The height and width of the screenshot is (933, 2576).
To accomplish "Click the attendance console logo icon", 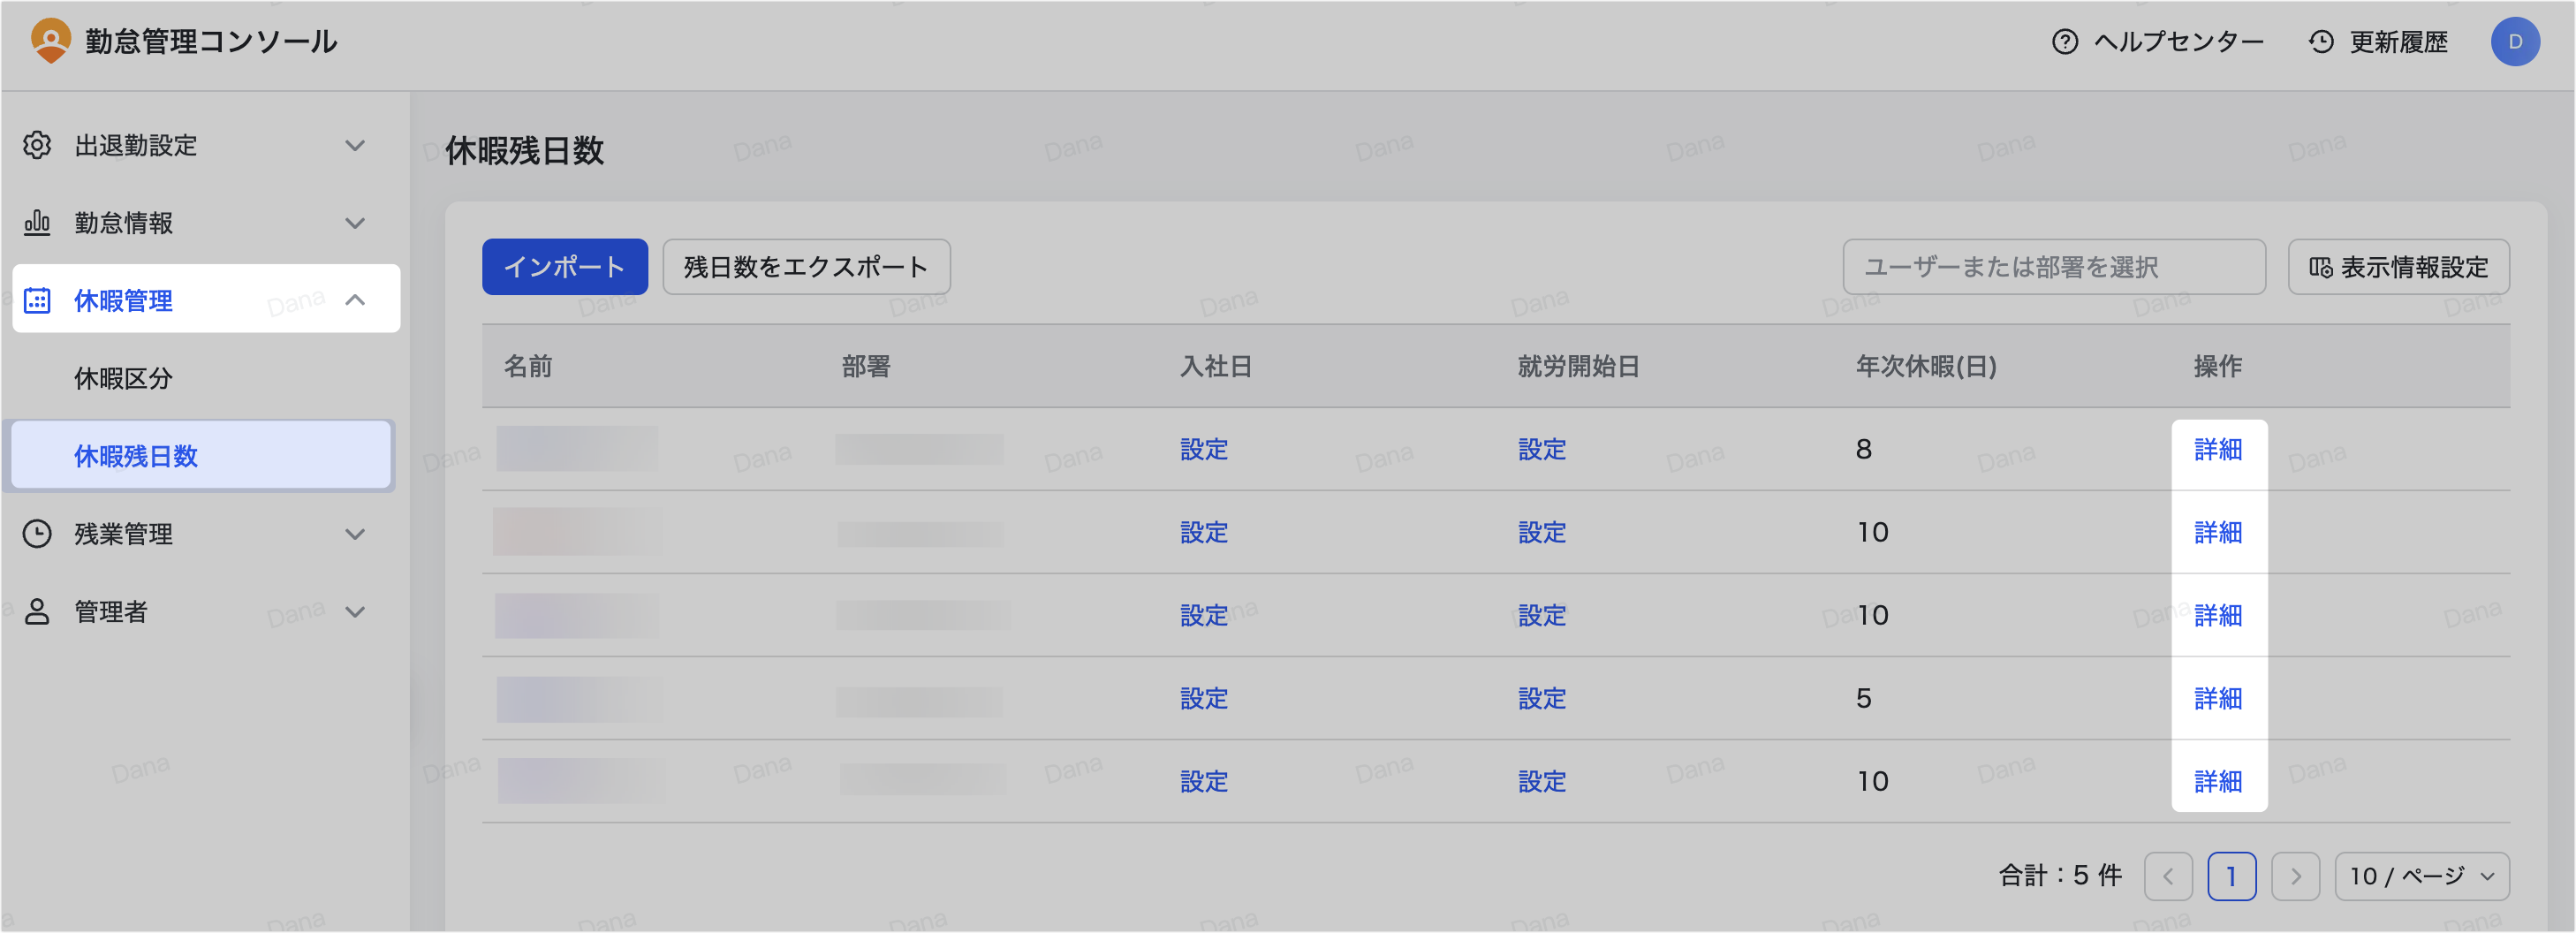I will point(50,41).
